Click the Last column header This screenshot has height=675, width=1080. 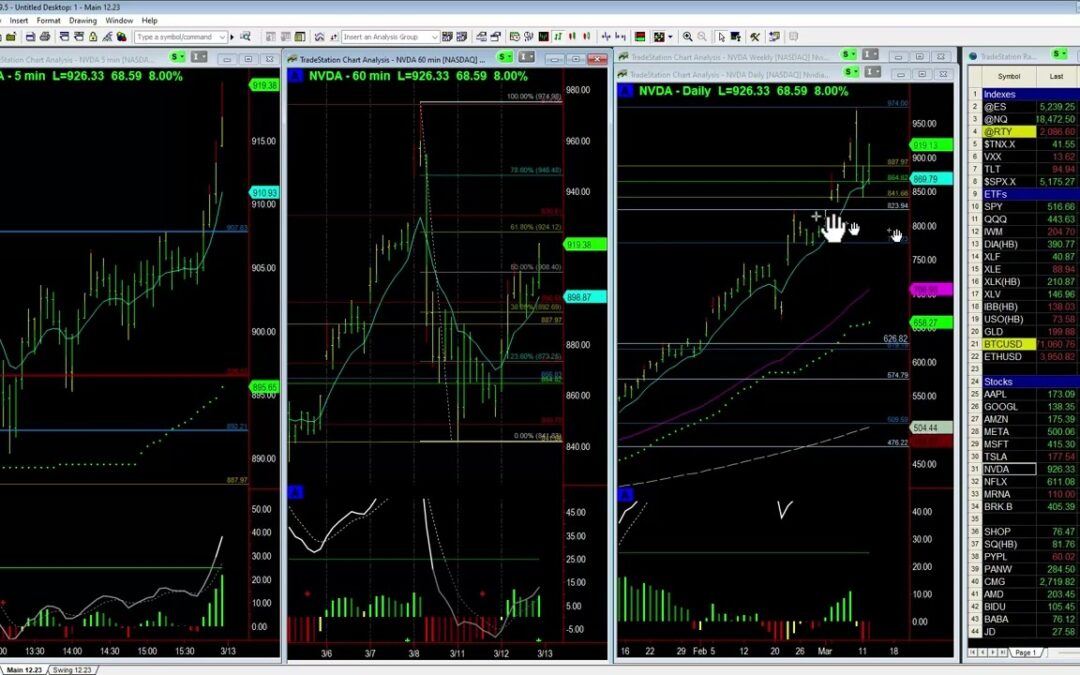click(x=1057, y=76)
